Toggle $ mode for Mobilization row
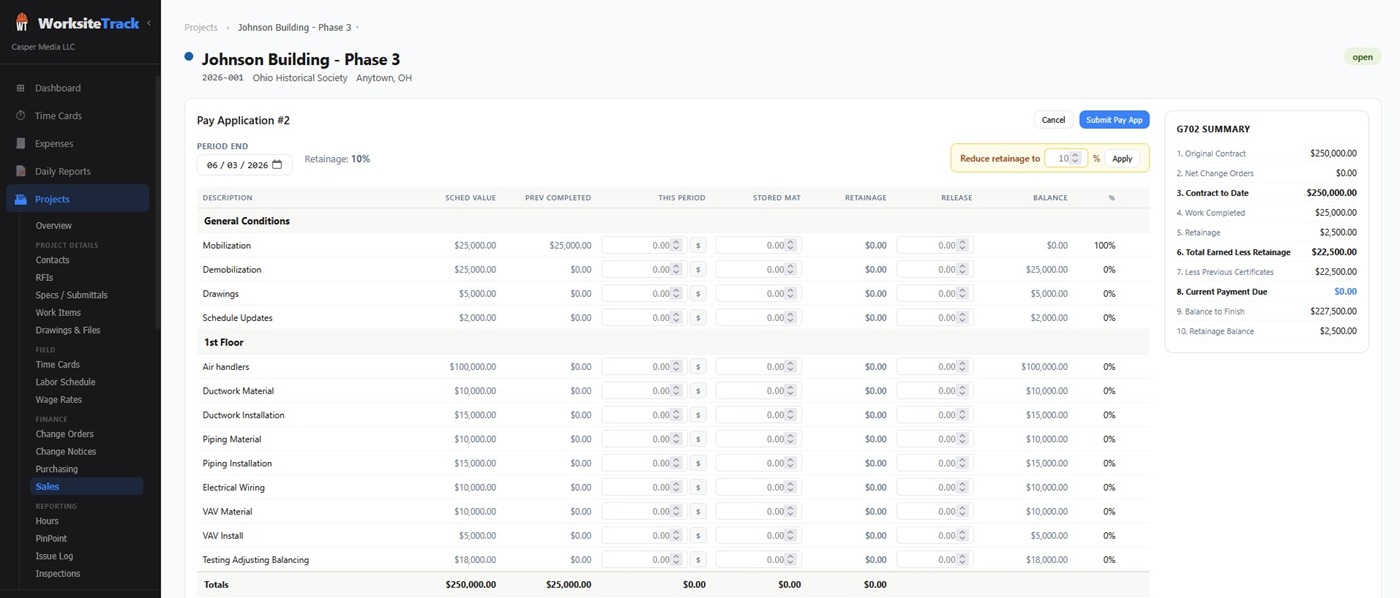The image size is (1400, 598). pyautogui.click(x=698, y=245)
